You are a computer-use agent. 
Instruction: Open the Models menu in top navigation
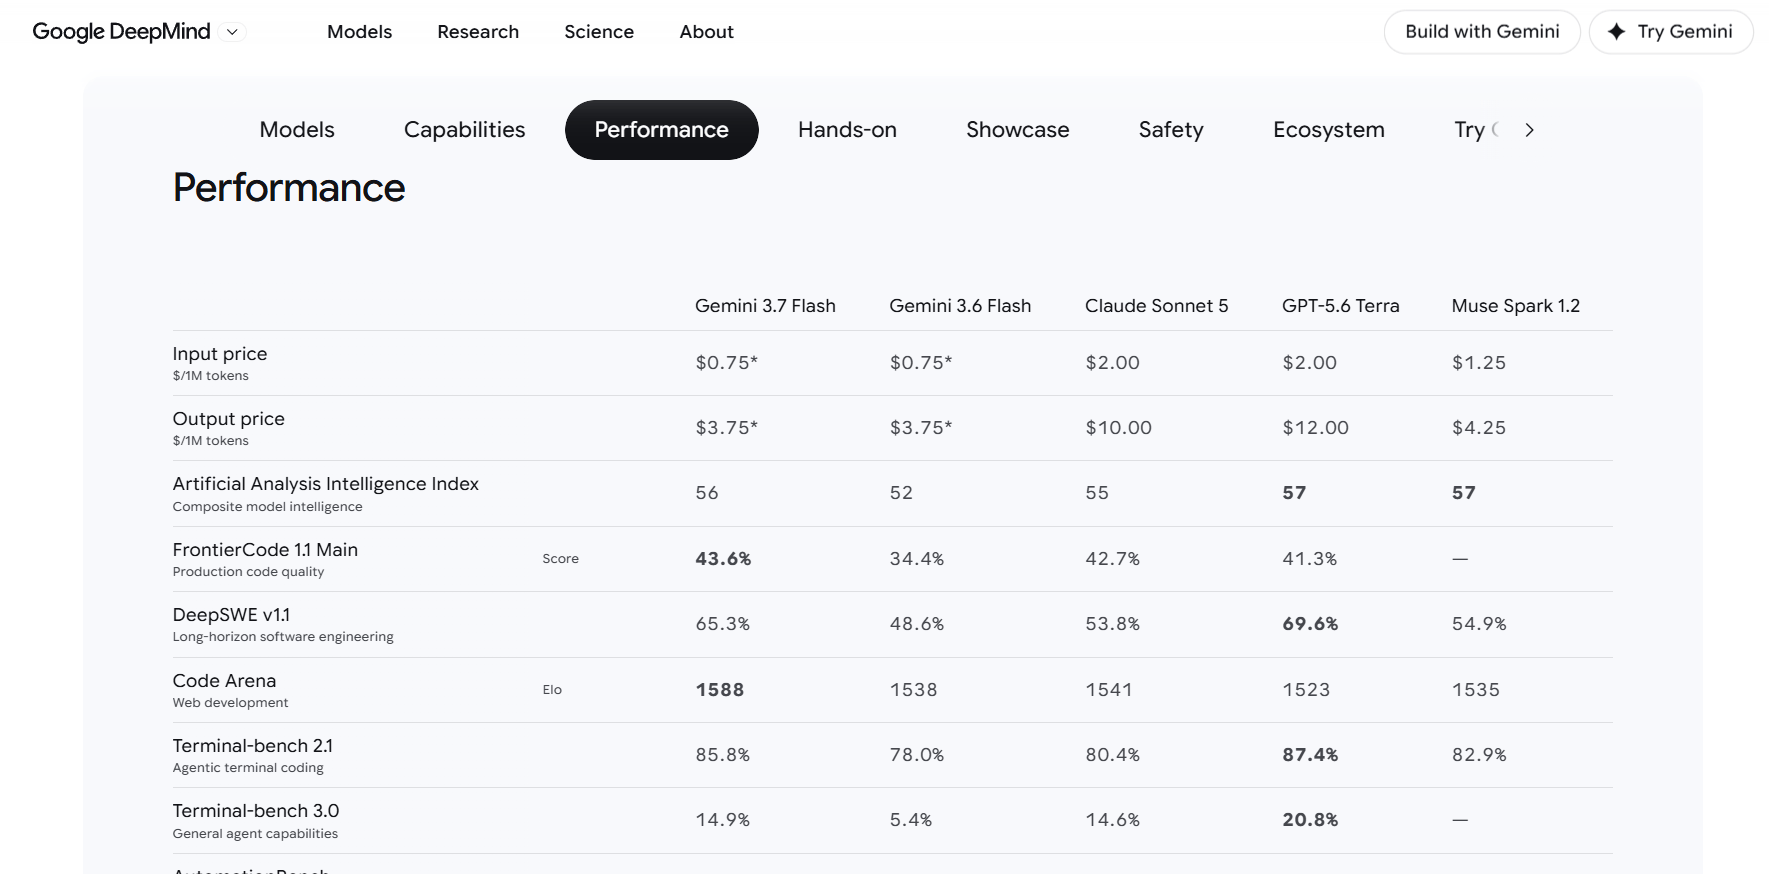(x=359, y=32)
